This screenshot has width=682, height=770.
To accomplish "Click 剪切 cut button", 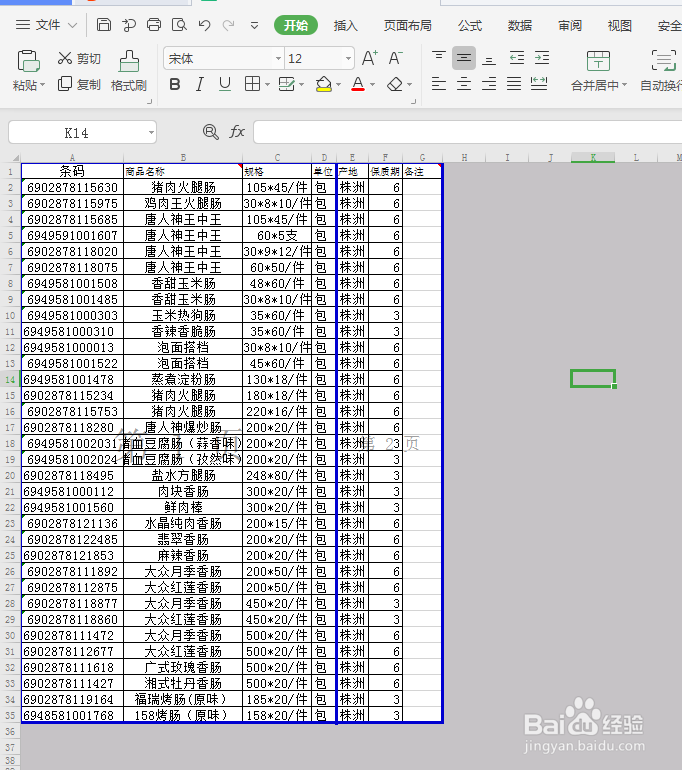I will point(79,58).
